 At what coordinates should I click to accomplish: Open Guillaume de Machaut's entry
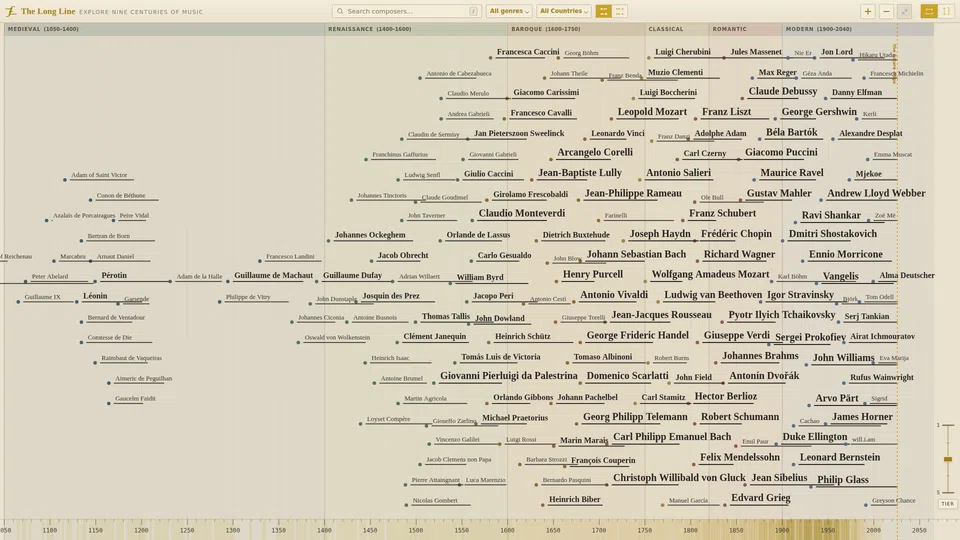point(273,276)
